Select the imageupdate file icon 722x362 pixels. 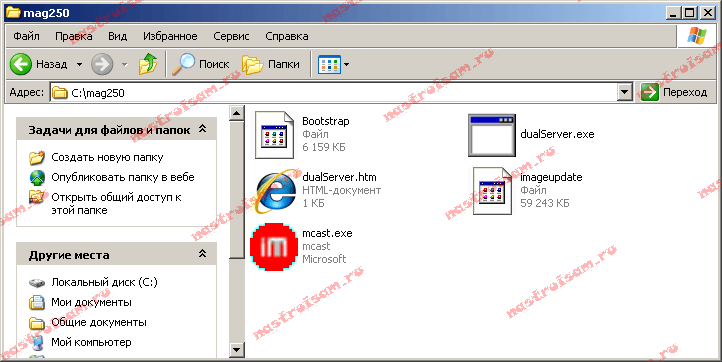[x=492, y=191]
